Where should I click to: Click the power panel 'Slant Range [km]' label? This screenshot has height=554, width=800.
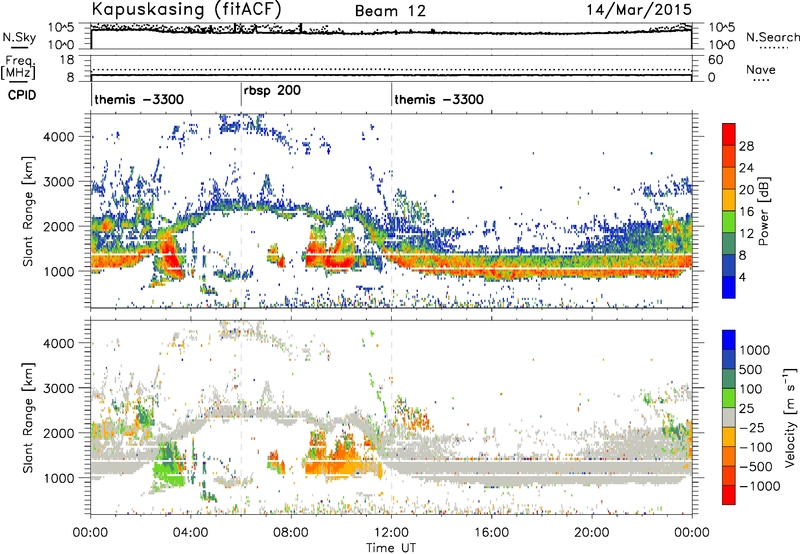(28, 211)
